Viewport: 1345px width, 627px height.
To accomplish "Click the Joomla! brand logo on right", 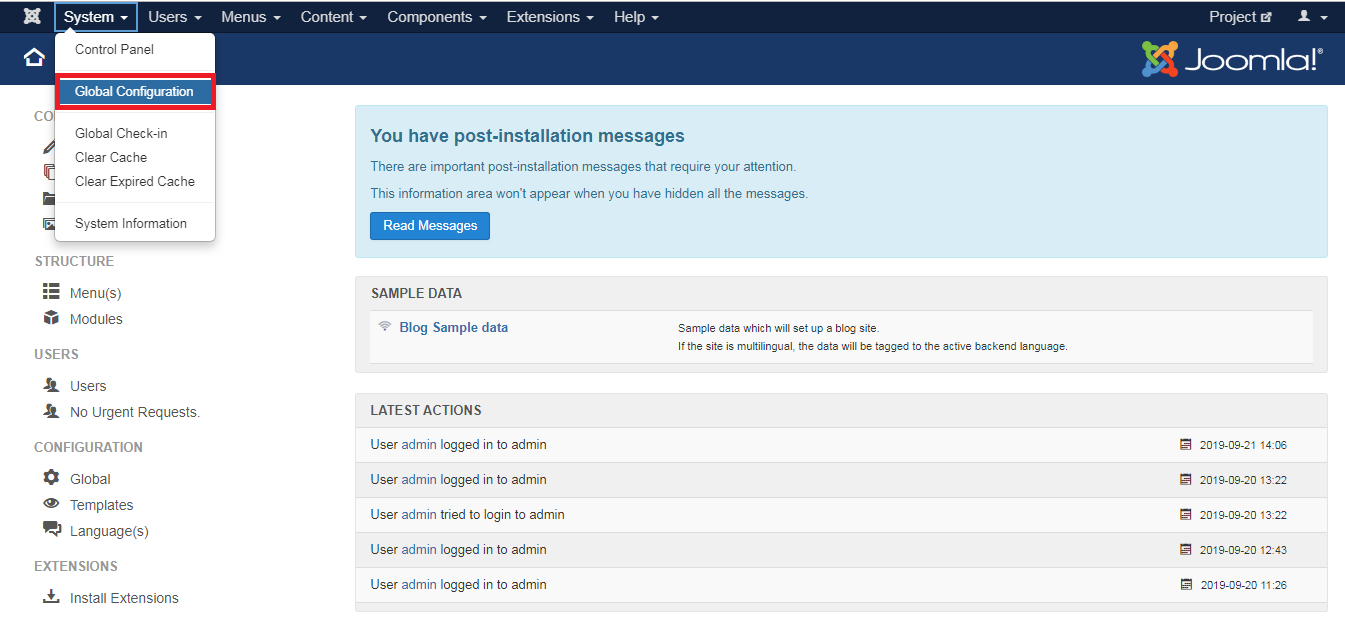I will tap(1233, 59).
